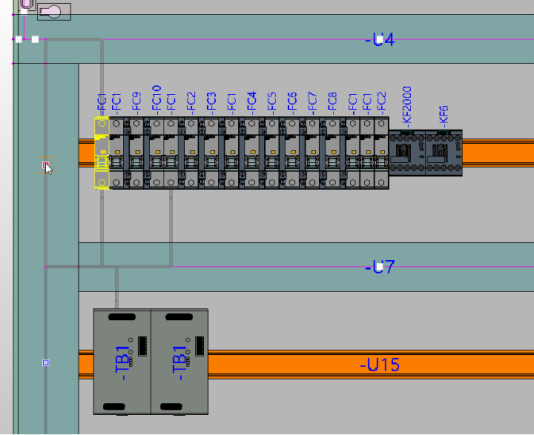Image resolution: width=534 pixels, height=435 pixels.
Task: Select the yellow highlighted FC1 circuit breaker
Action: (102, 153)
